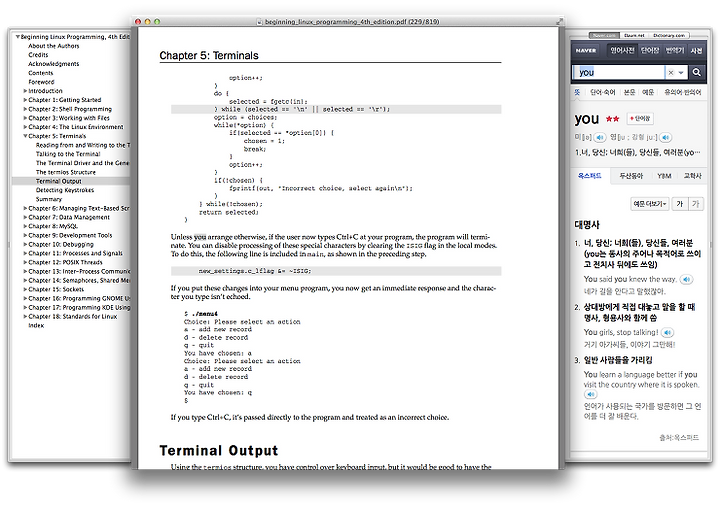Collapse Chapter 5: Terminals in outline
720x507 pixels.
[x=25, y=136]
